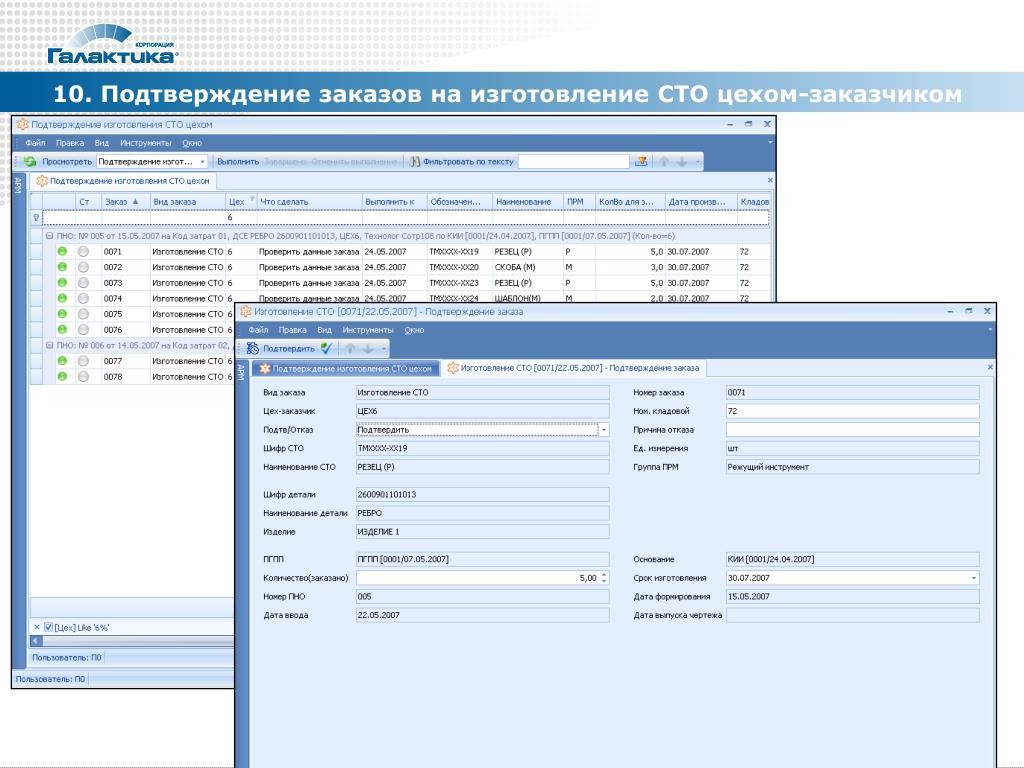Click the green status circle of order 0077
The image size is (1024, 768).
(62, 360)
